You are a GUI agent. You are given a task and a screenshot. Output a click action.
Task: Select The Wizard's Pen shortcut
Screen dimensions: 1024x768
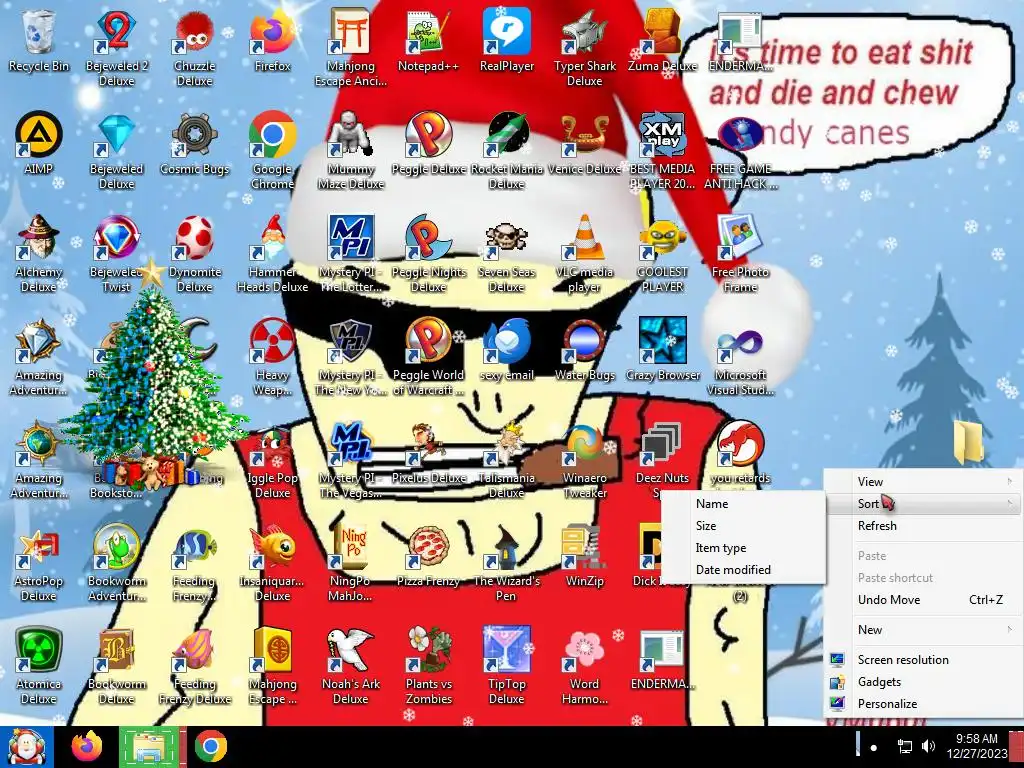coord(507,564)
